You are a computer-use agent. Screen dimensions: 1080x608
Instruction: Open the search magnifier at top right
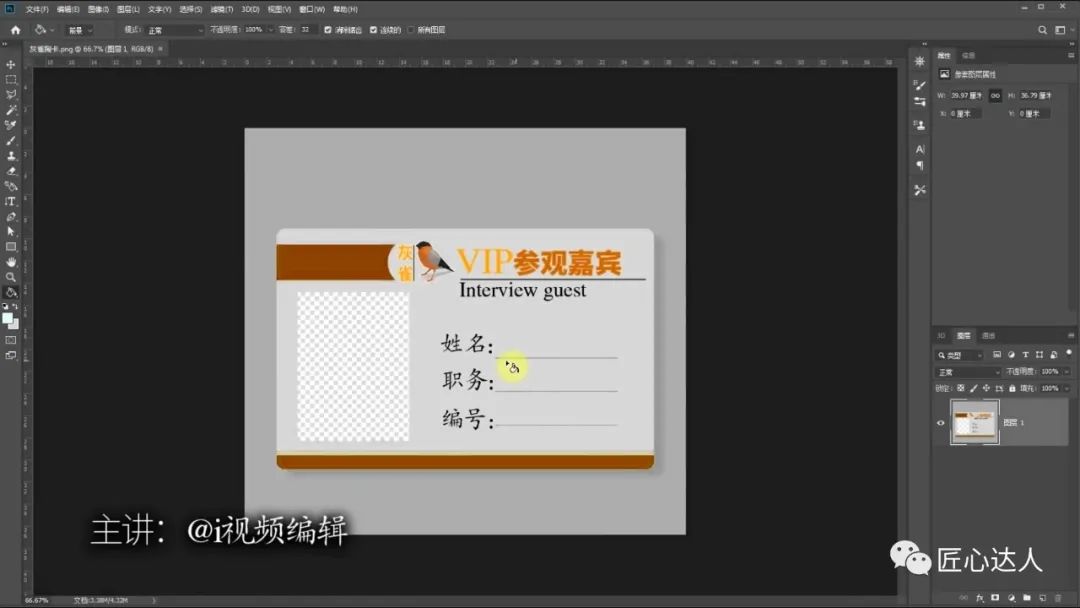click(x=1042, y=30)
